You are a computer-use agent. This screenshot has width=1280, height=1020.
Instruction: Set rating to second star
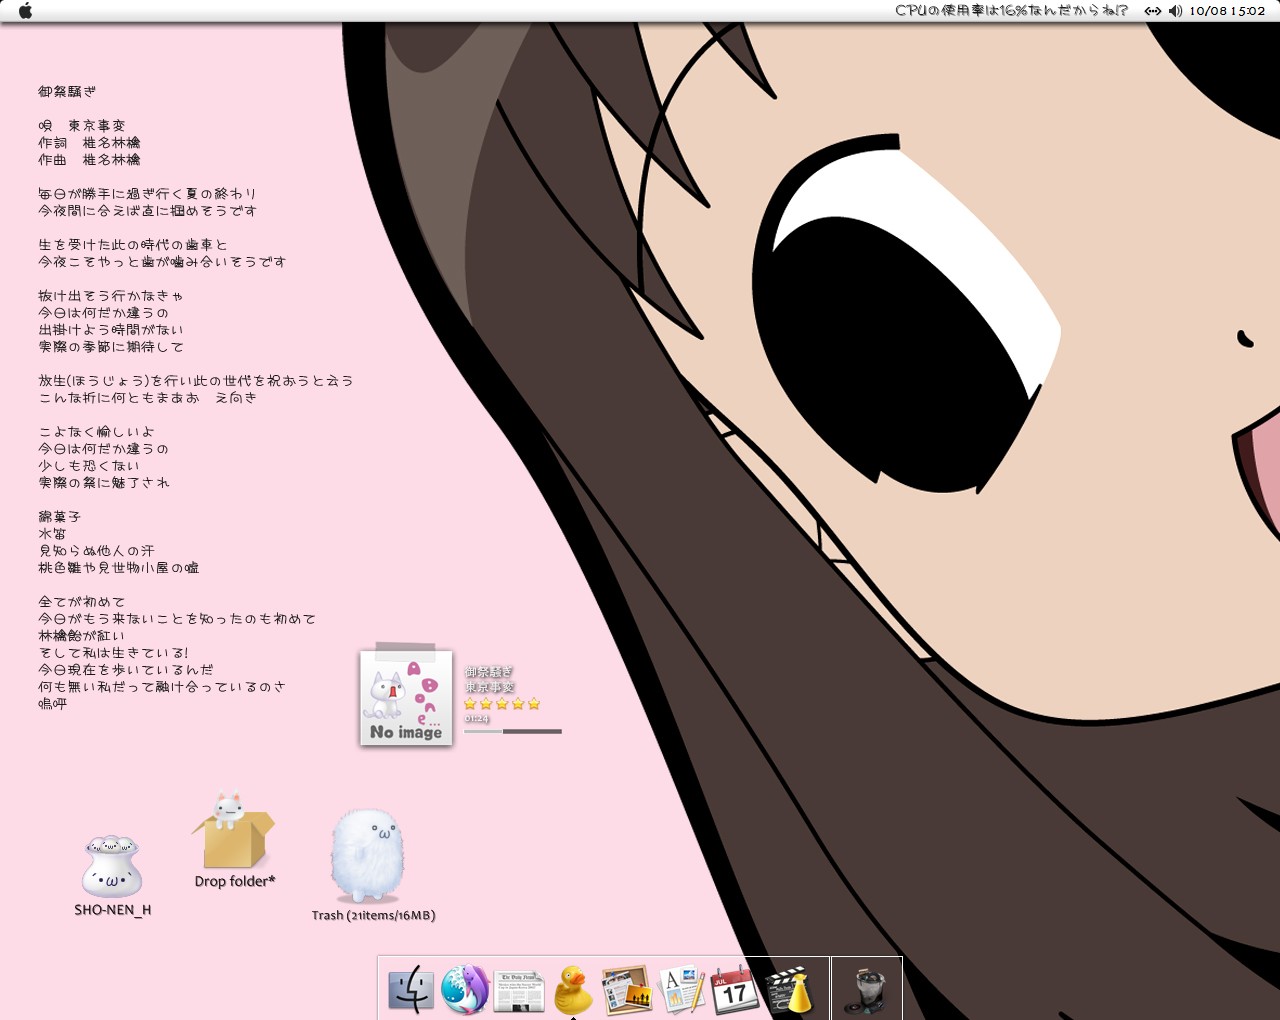[486, 704]
